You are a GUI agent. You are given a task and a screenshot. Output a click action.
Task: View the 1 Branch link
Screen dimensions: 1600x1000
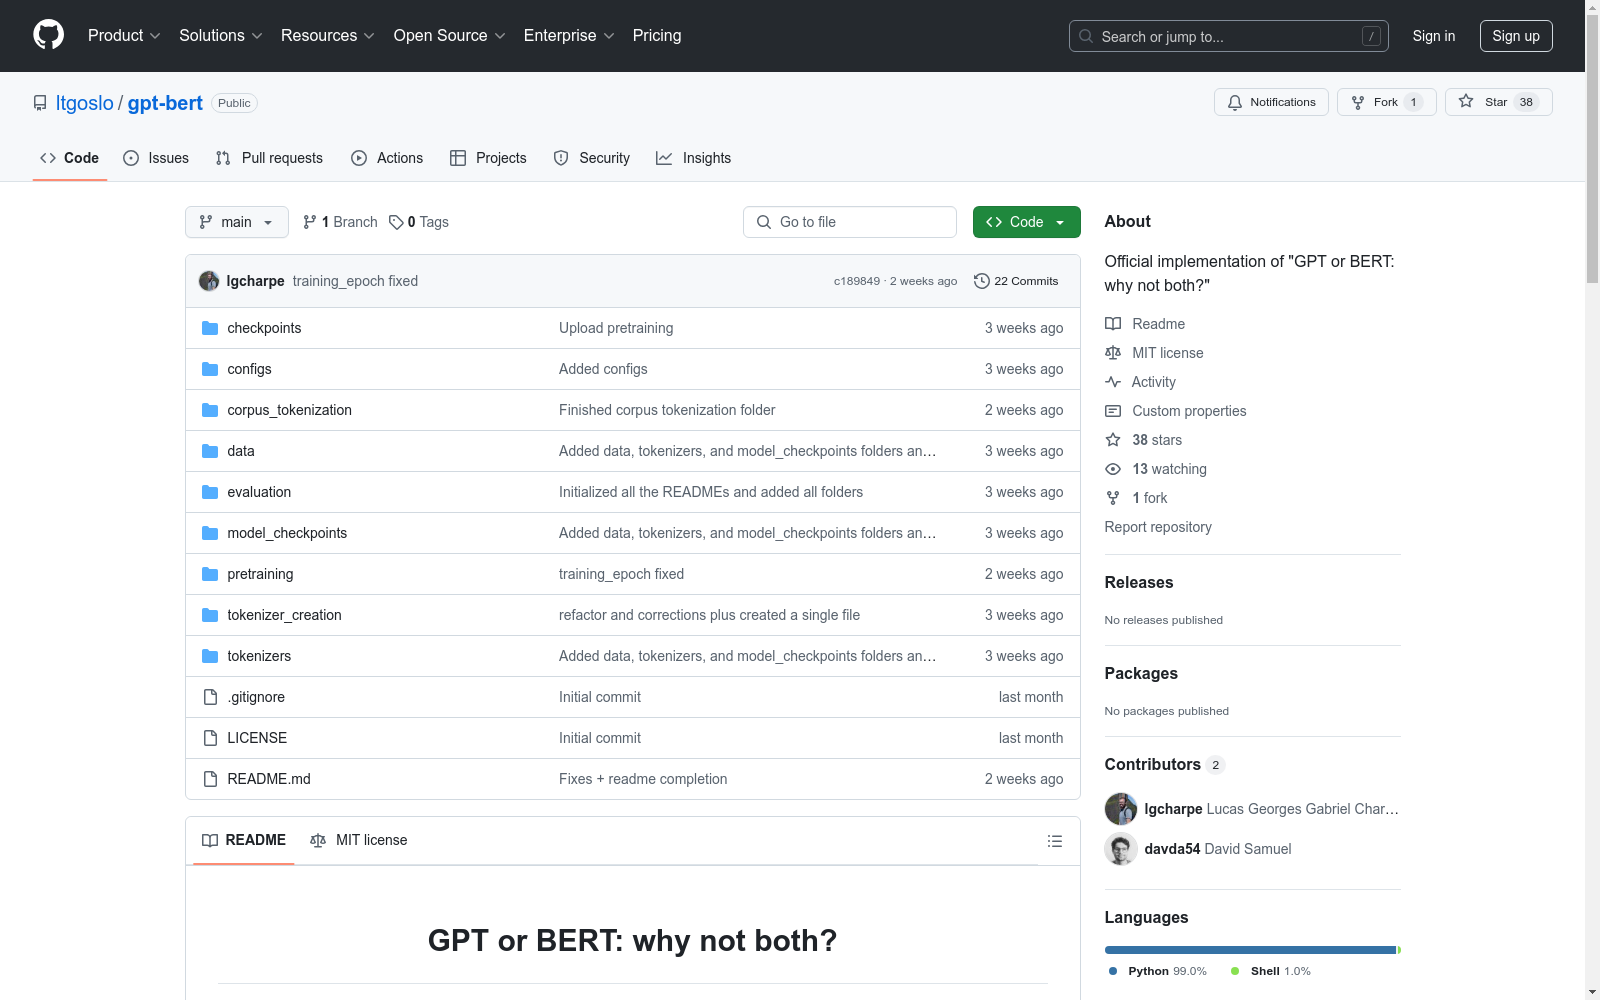(340, 222)
